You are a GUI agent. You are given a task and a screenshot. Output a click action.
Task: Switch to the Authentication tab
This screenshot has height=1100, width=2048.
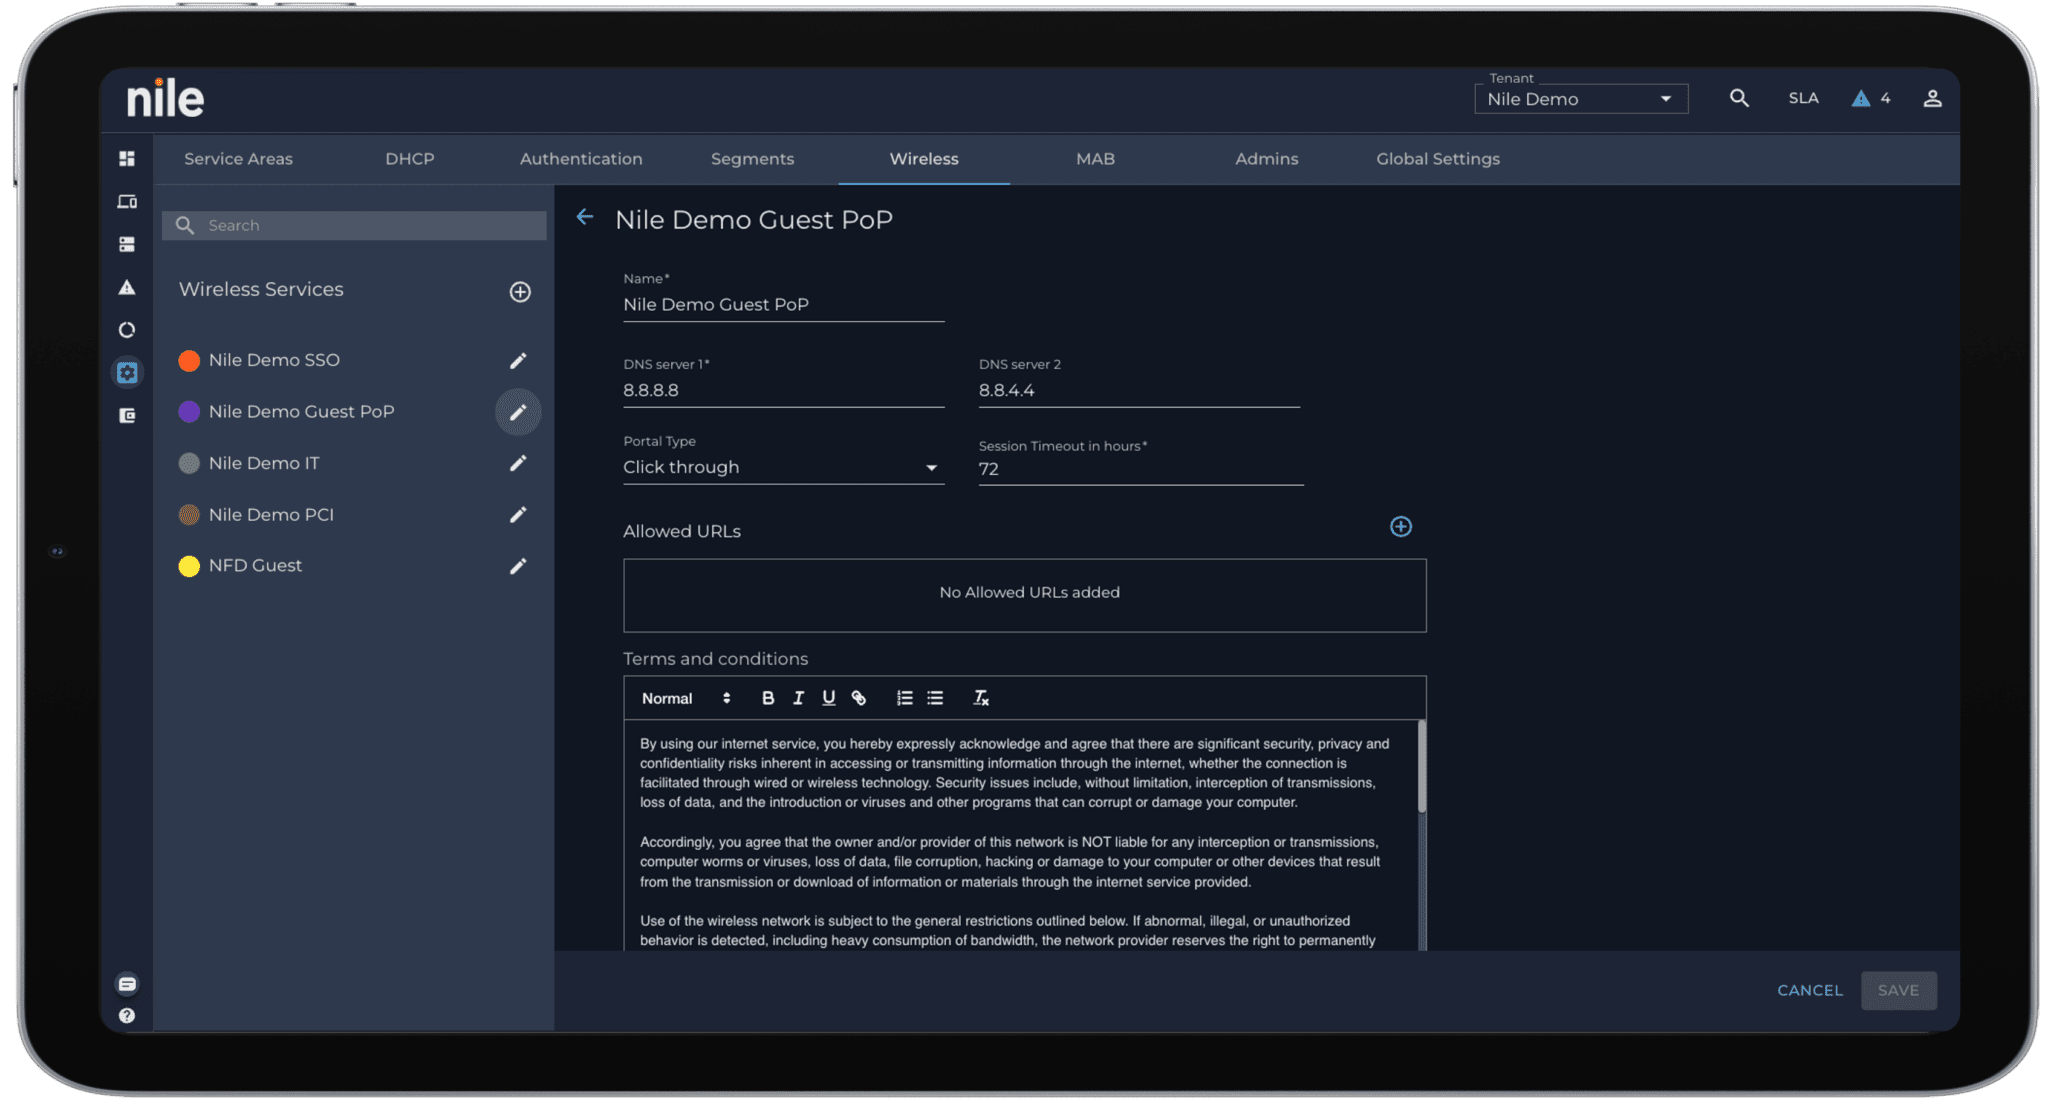pyautogui.click(x=581, y=159)
